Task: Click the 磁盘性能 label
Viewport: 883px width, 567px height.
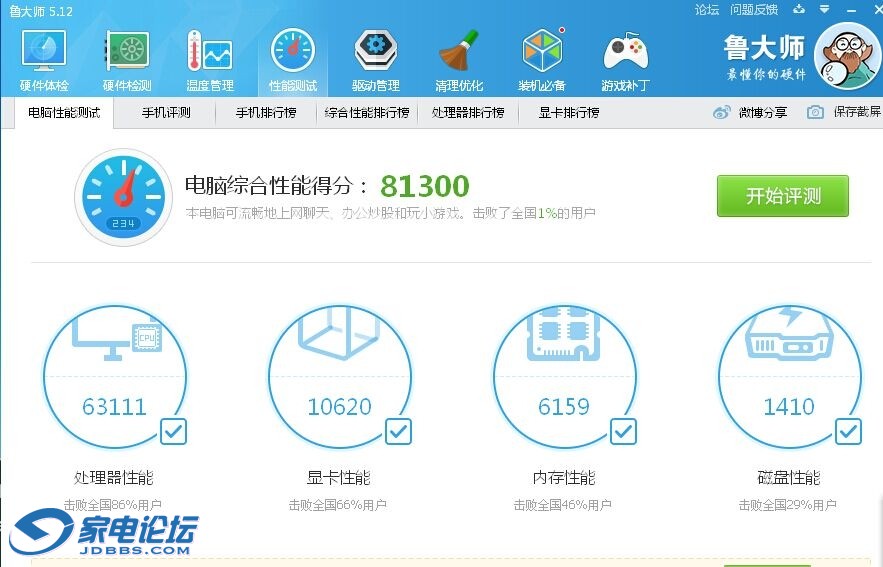Action: 788,478
